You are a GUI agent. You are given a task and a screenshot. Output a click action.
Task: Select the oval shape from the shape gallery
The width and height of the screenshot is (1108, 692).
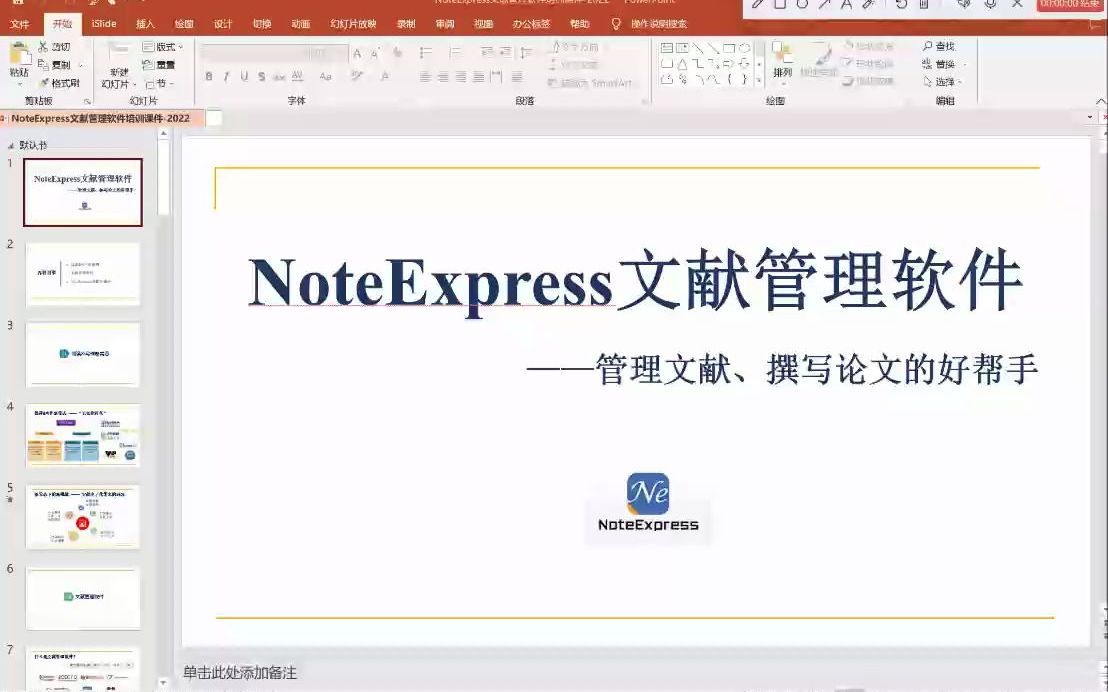pyautogui.click(x=745, y=48)
